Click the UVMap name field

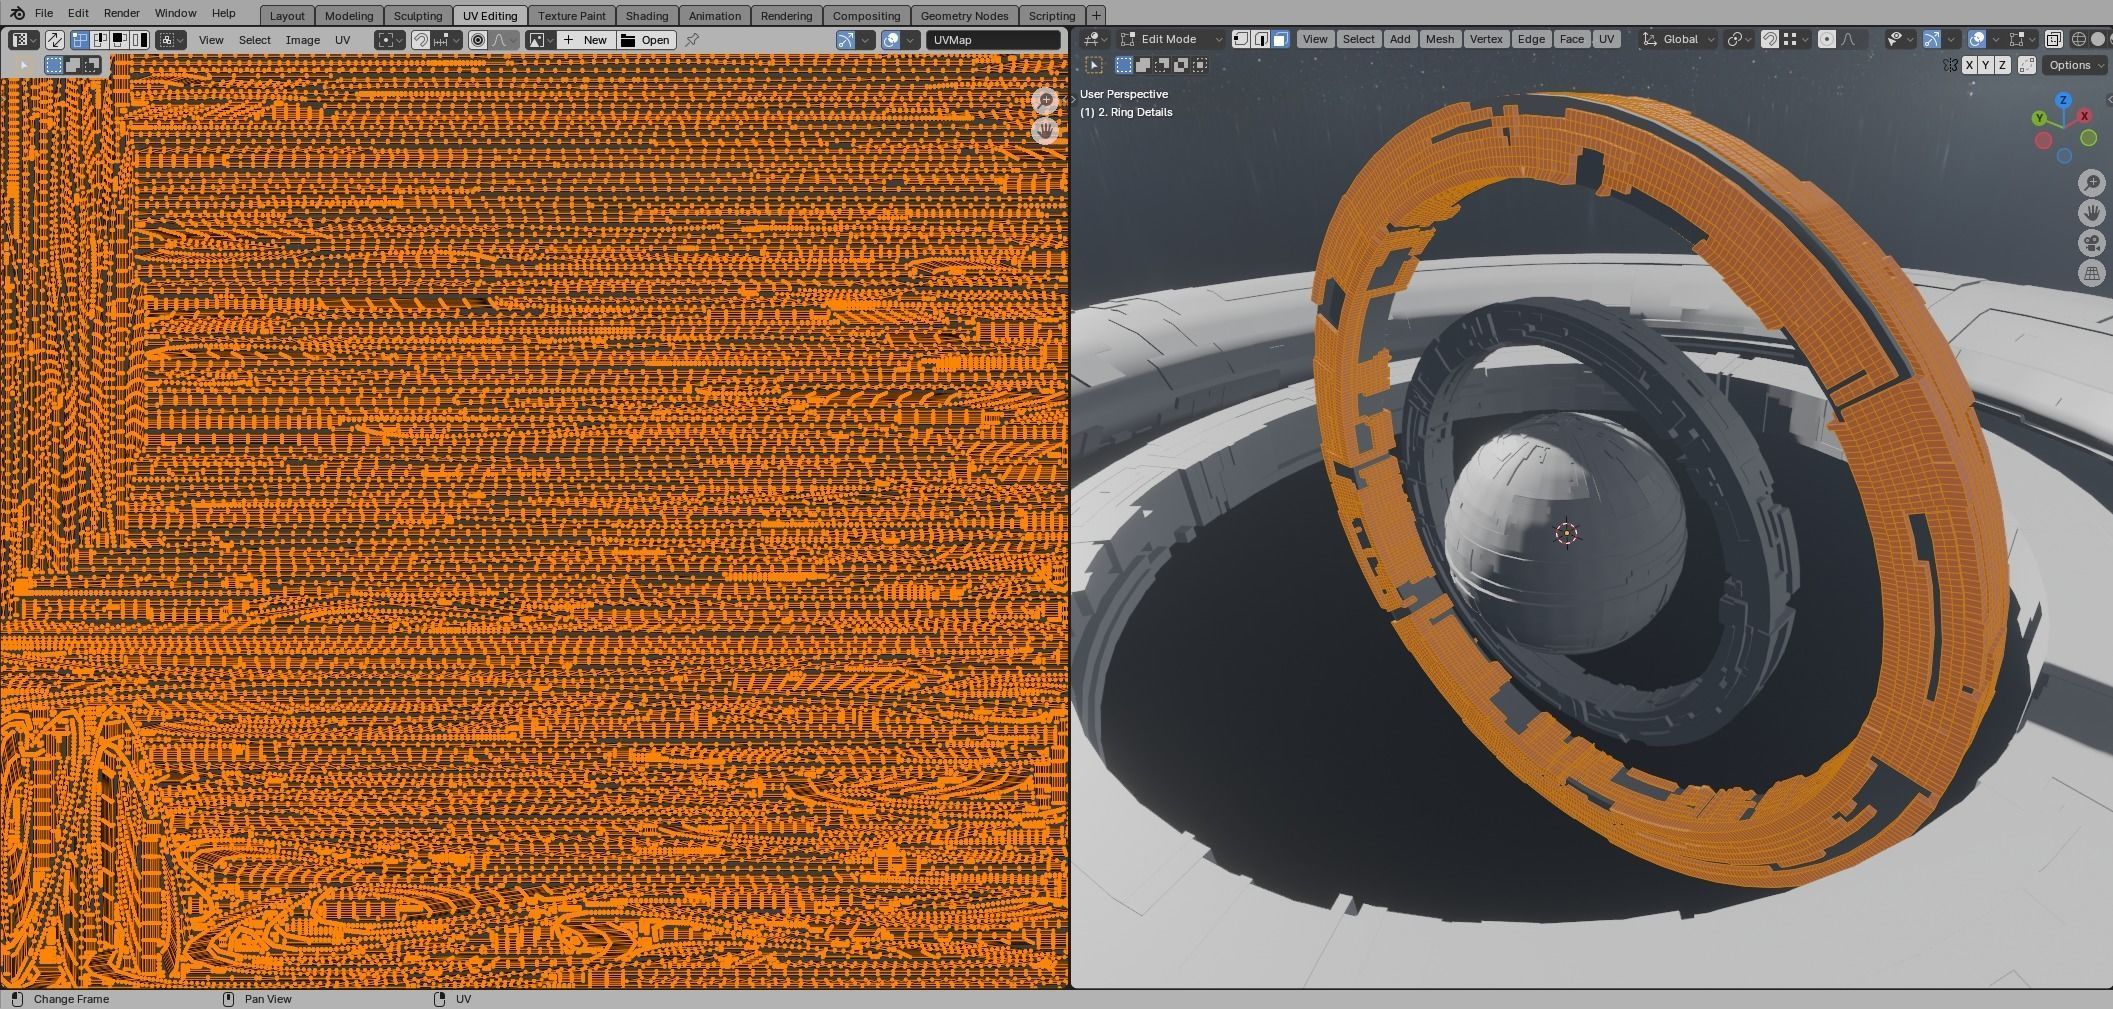(993, 40)
